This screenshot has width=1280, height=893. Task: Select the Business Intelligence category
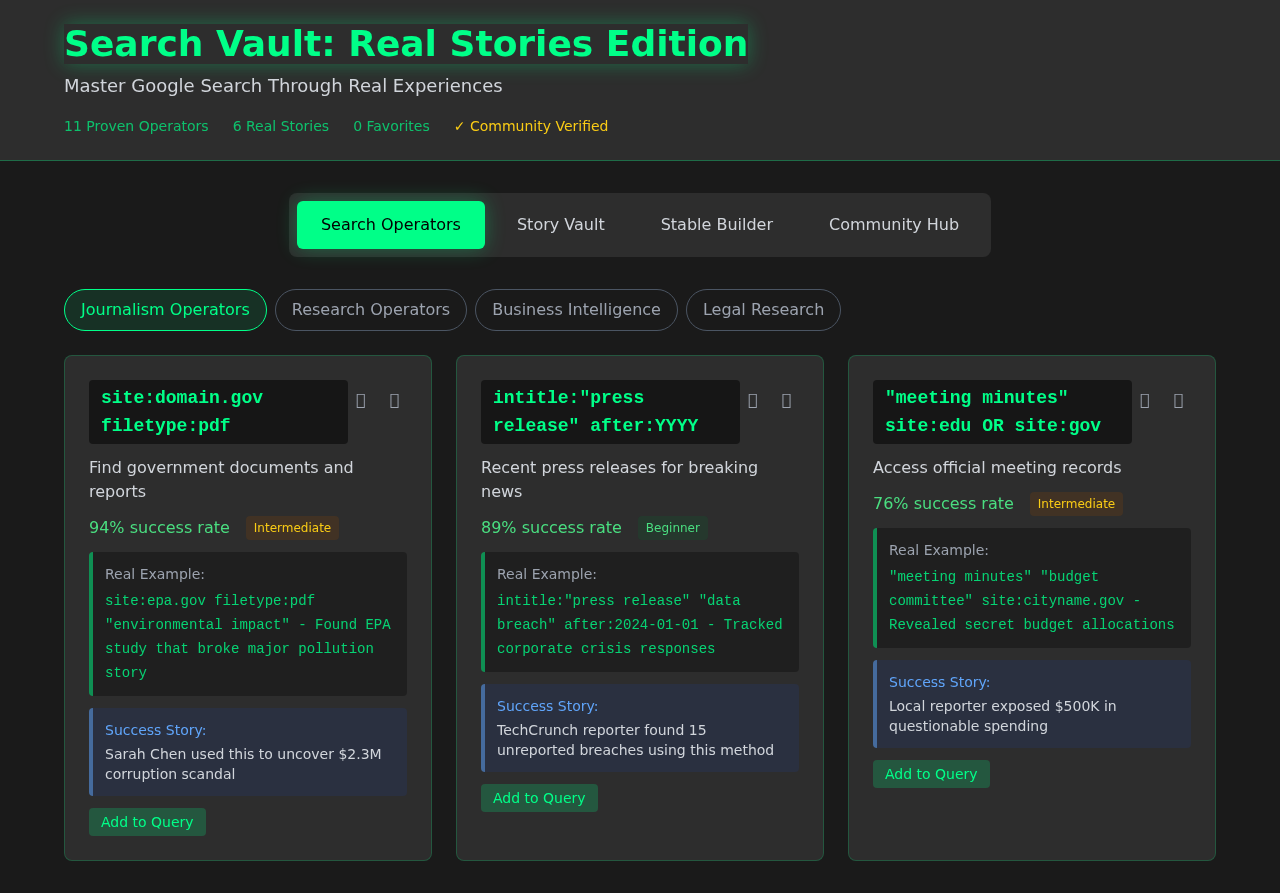coord(576,310)
